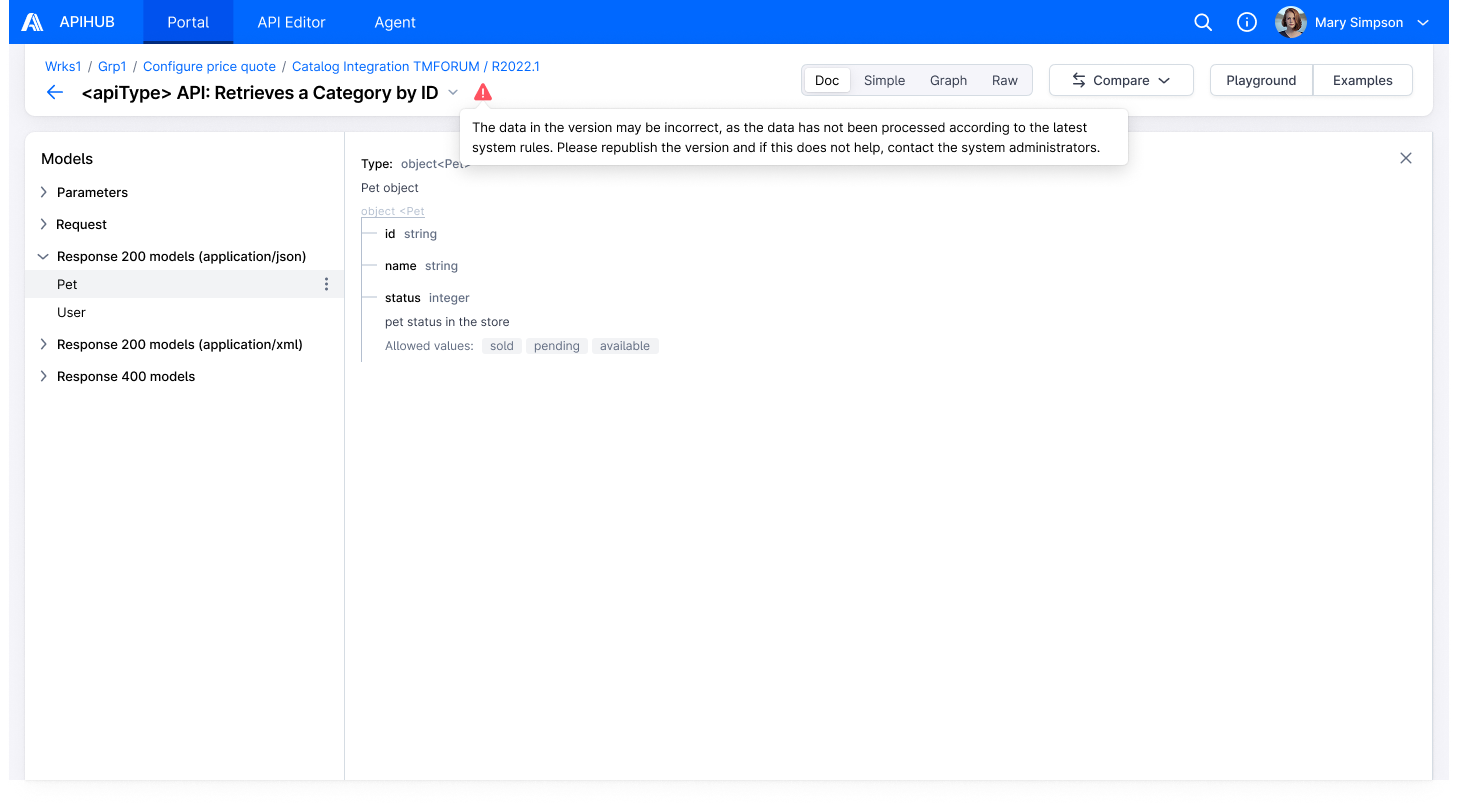Click the Models panel heading

coord(67,159)
